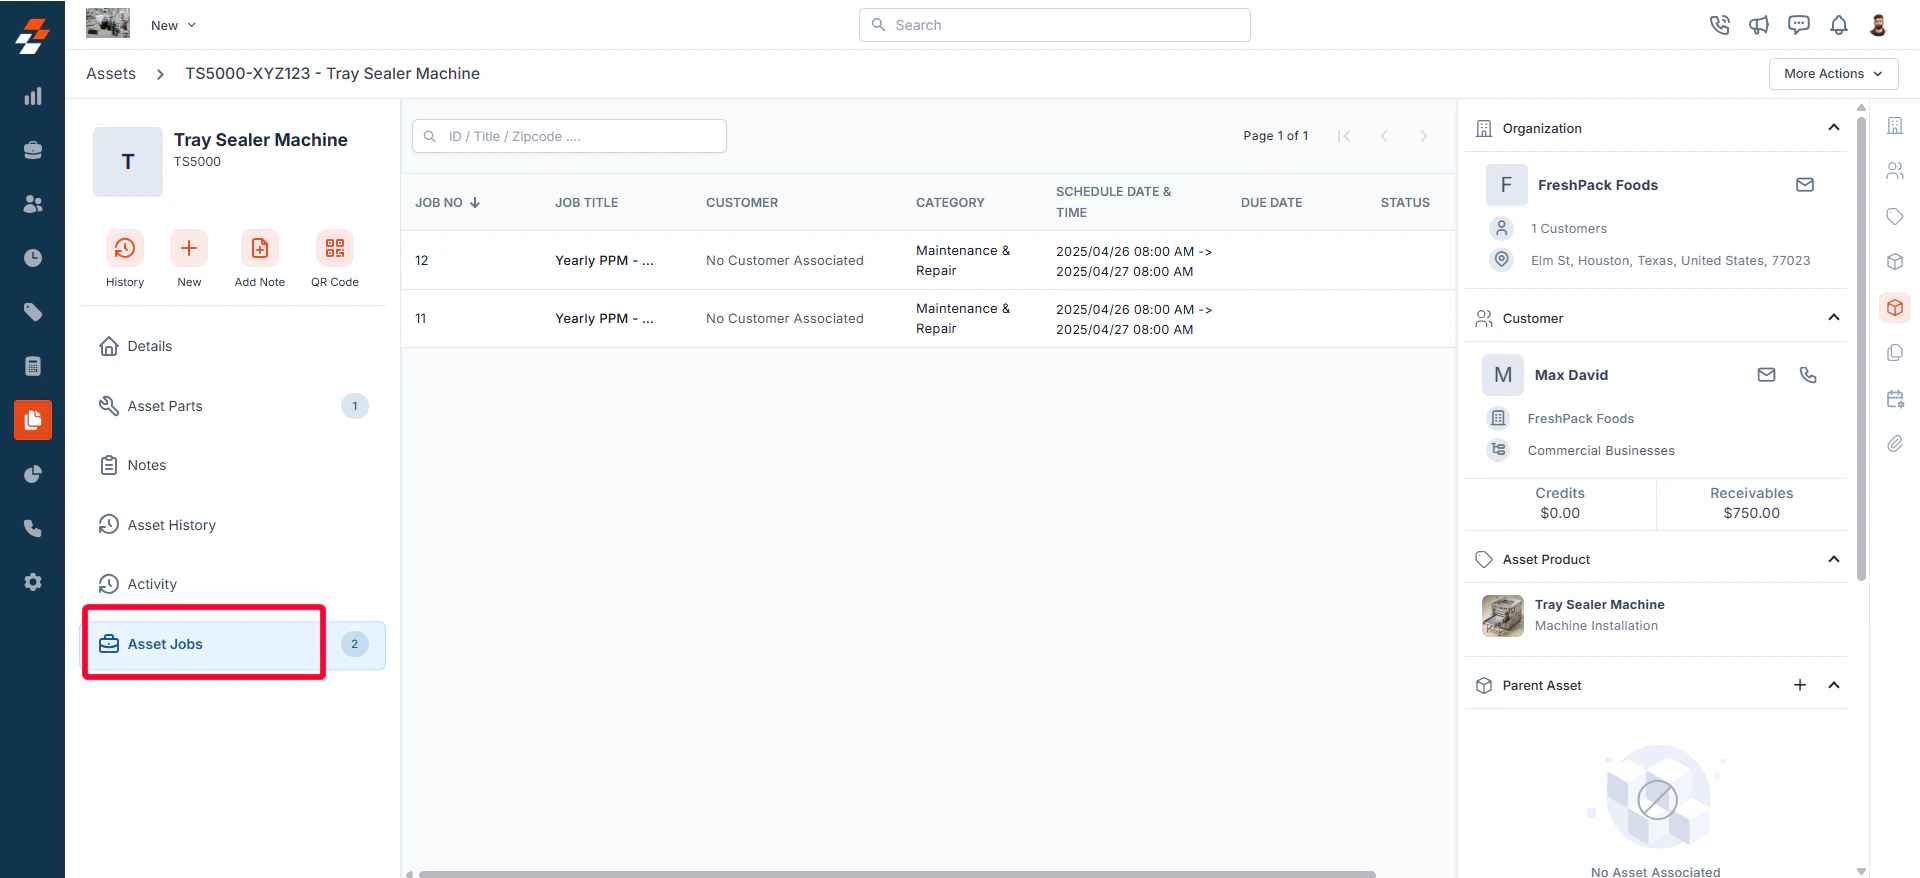Open the price tag icon in left sidebar

[33, 312]
